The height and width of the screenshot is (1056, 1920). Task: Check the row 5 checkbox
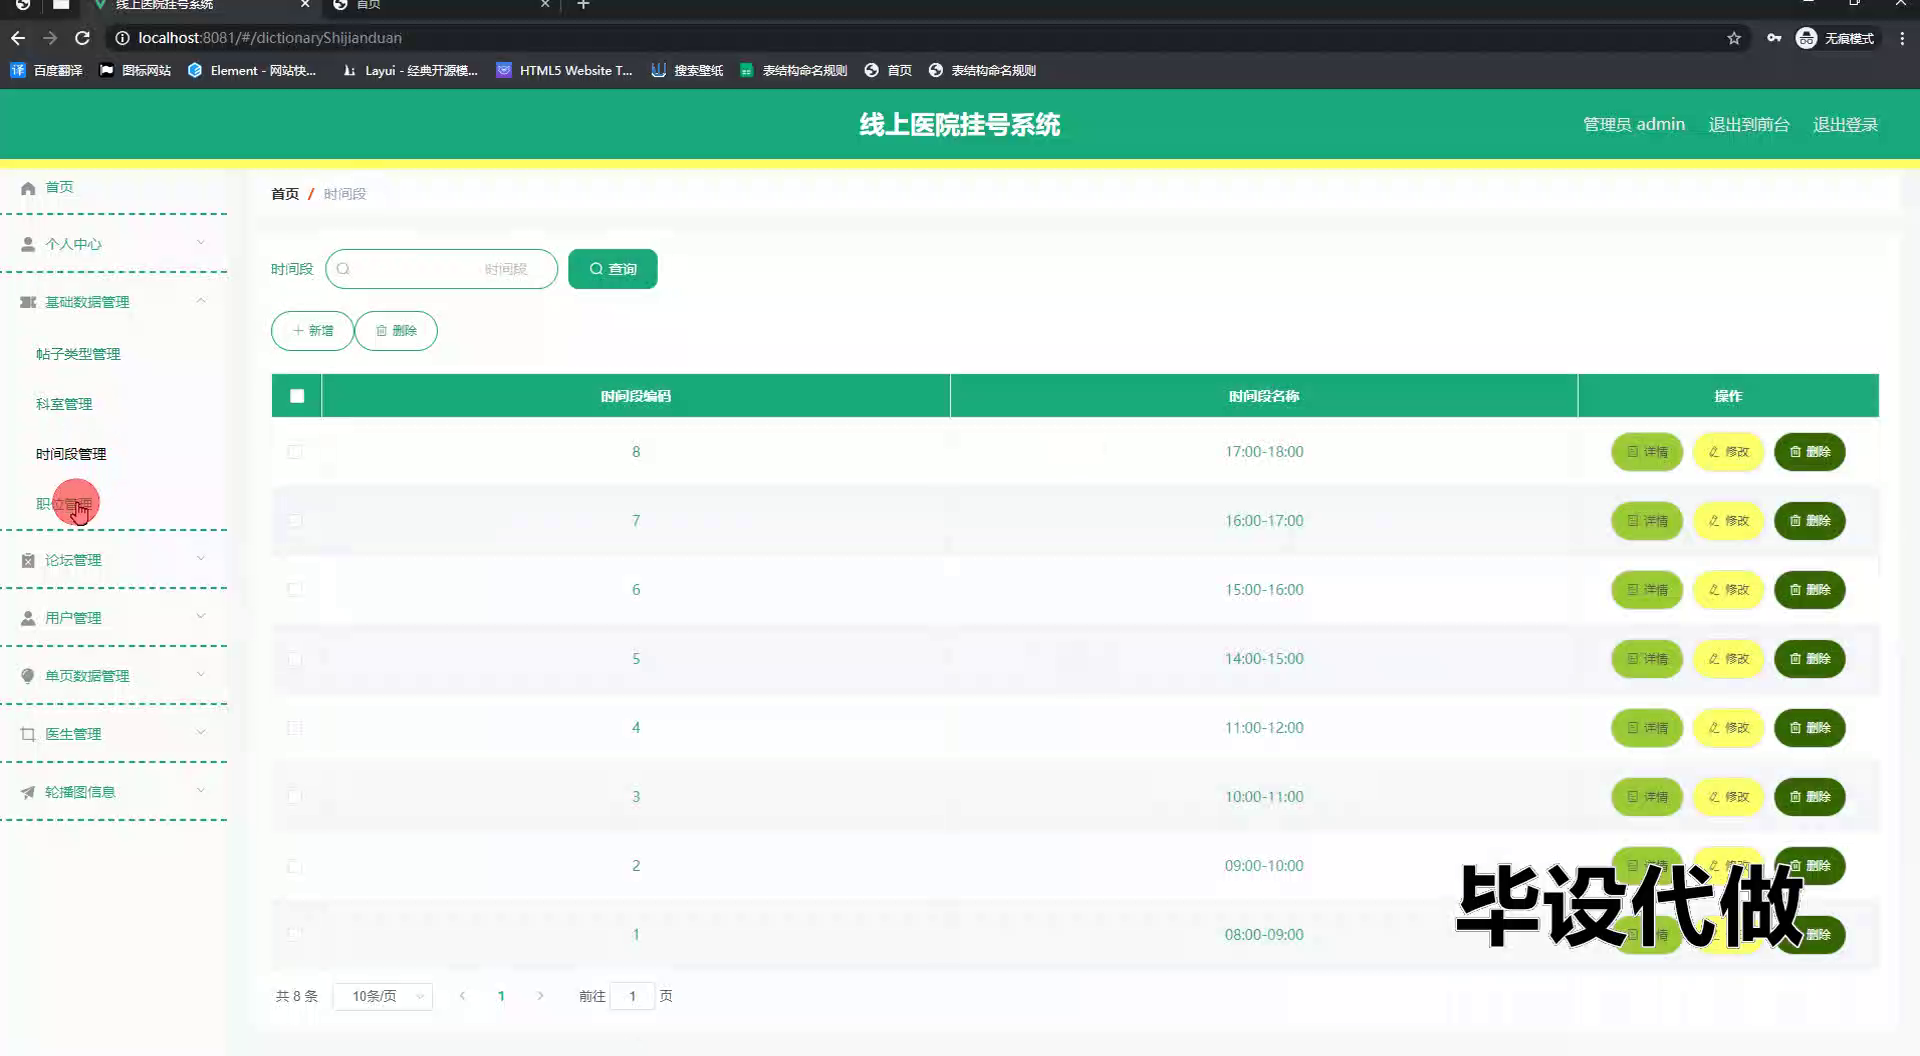pyautogui.click(x=295, y=659)
